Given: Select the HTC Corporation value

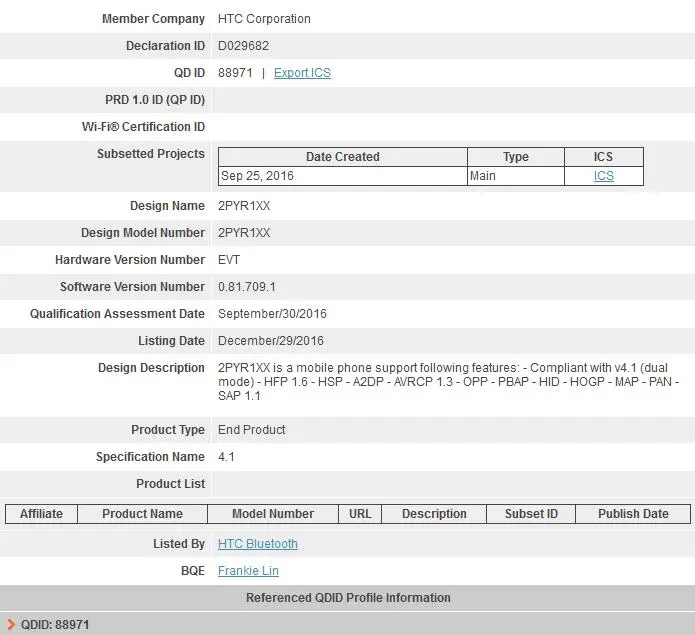Looking at the screenshot, I should pyautogui.click(x=264, y=19).
